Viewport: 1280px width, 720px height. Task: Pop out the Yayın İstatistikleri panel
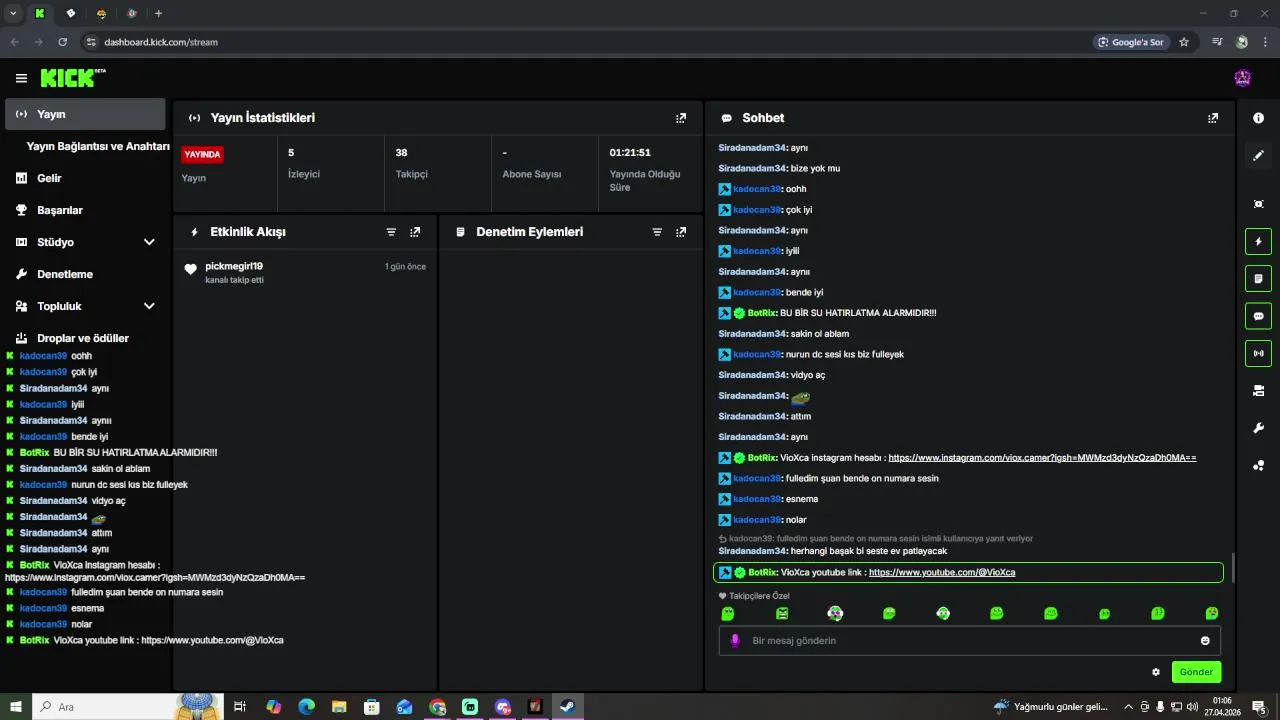(x=681, y=118)
